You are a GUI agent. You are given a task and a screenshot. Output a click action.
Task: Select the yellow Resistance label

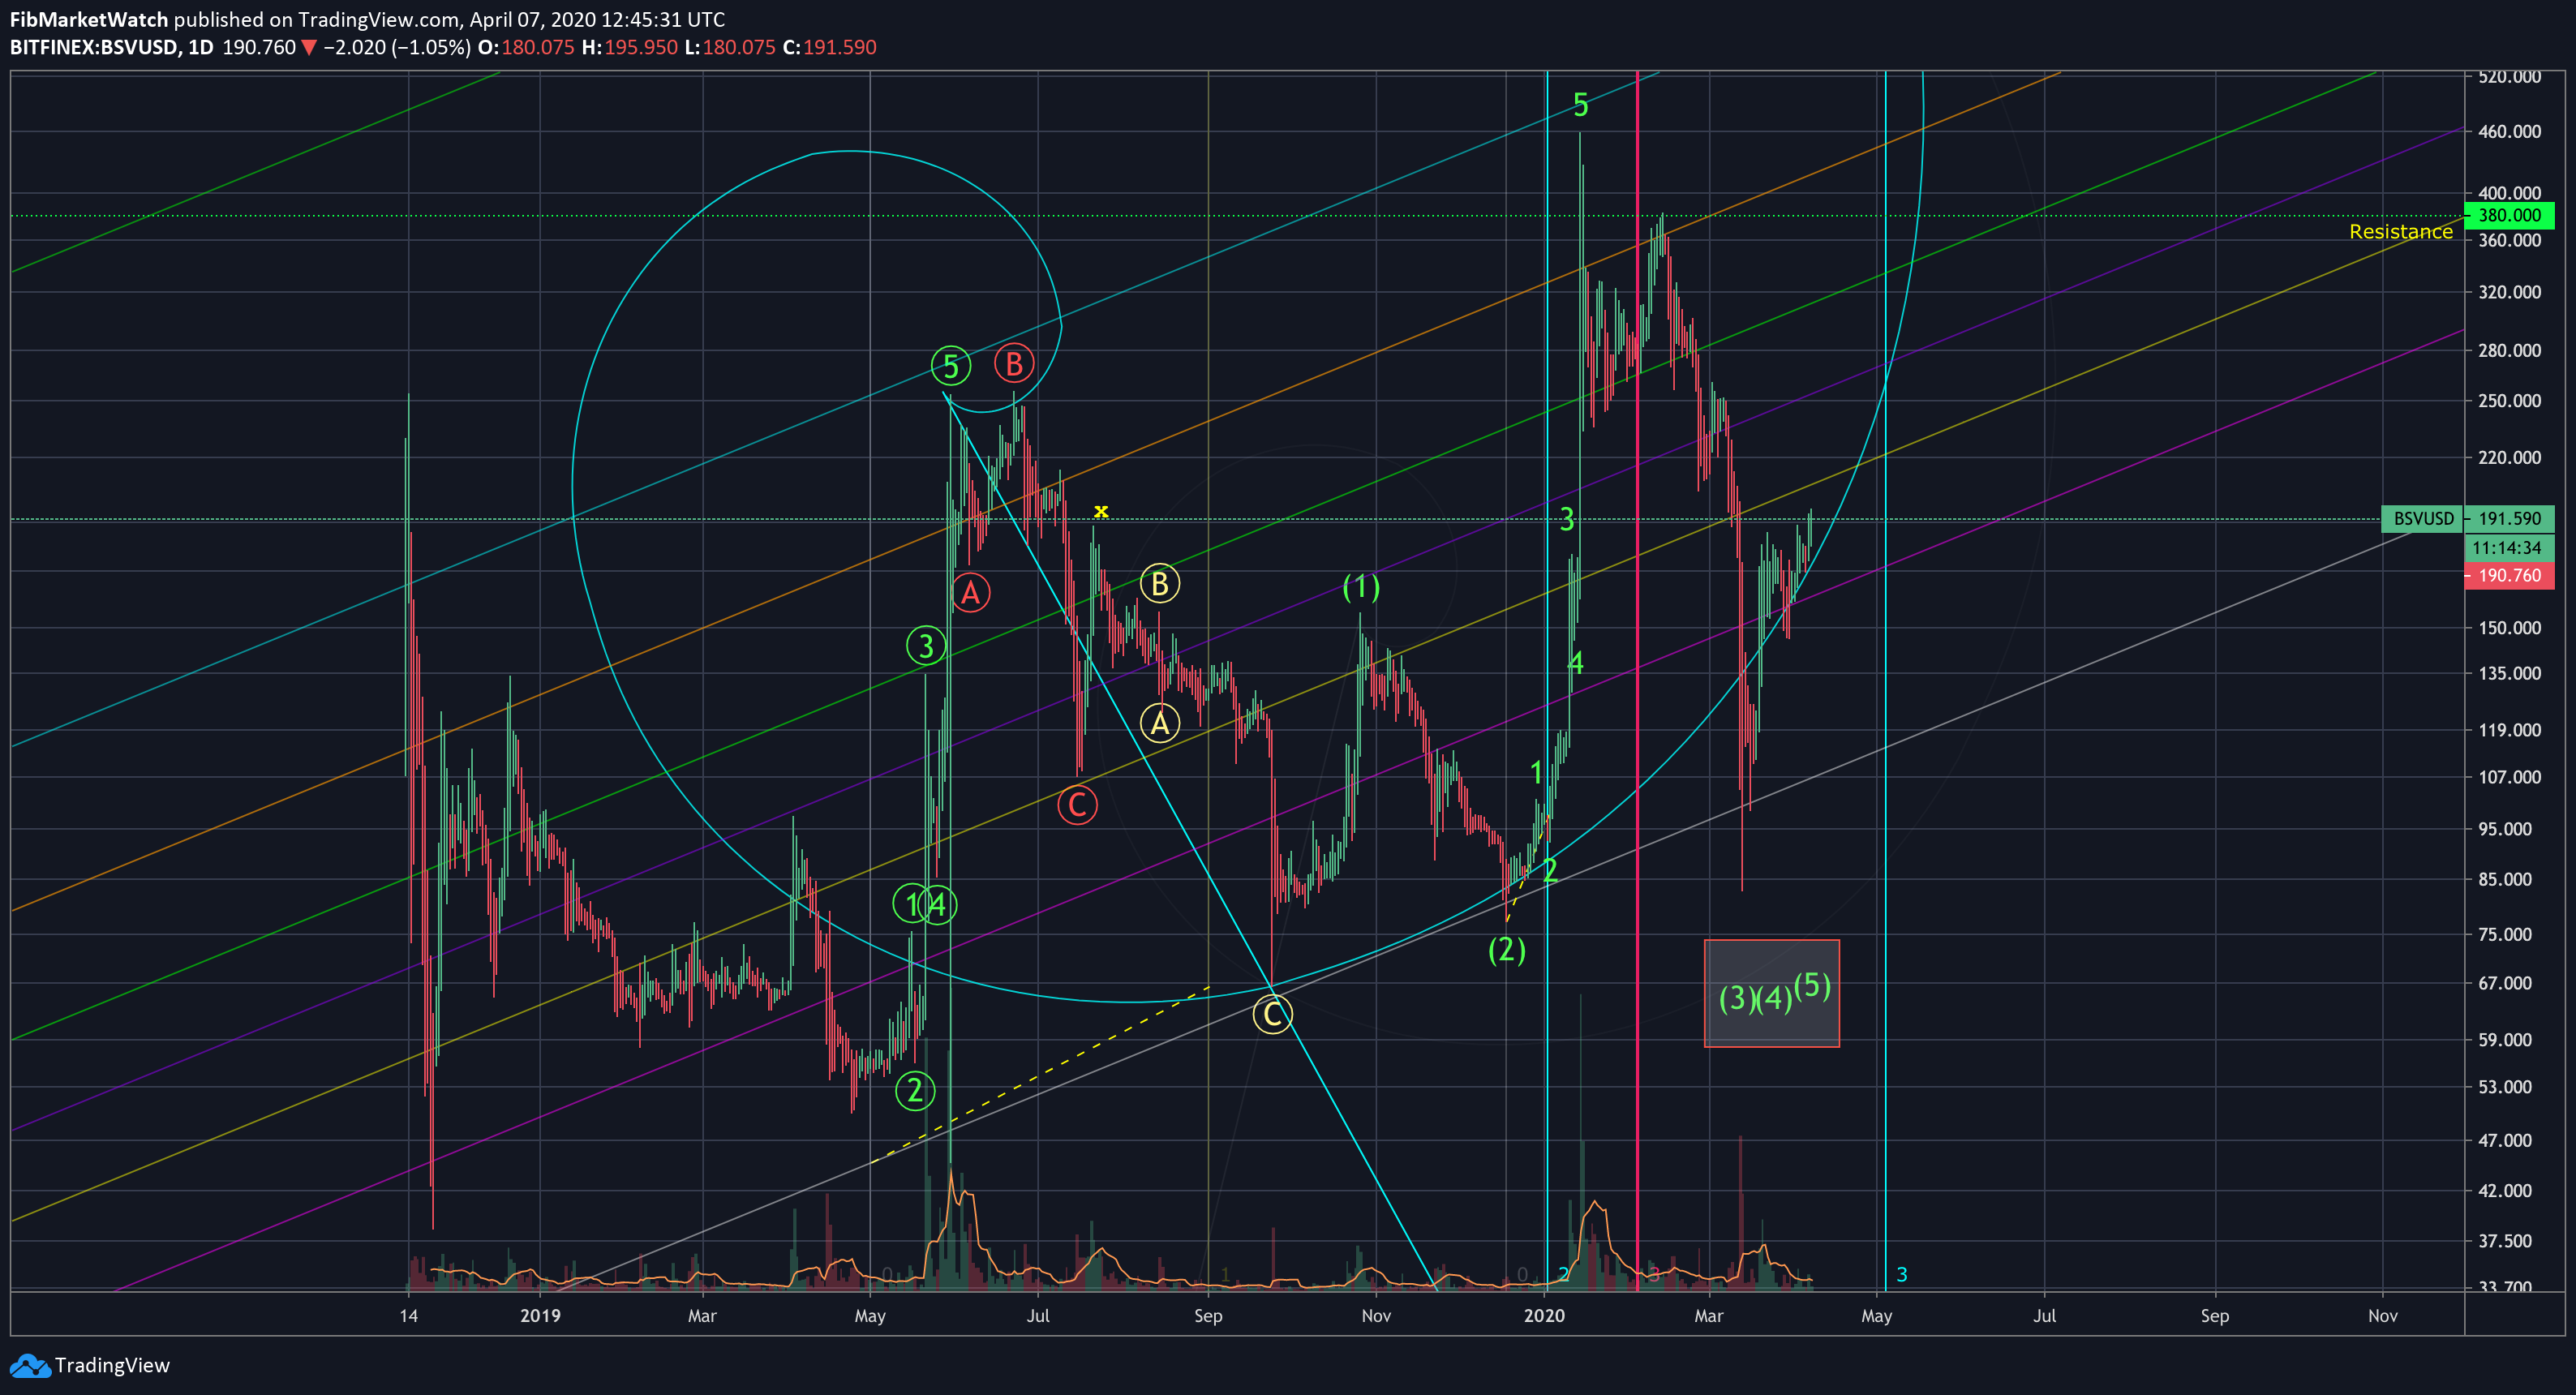[x=2400, y=232]
